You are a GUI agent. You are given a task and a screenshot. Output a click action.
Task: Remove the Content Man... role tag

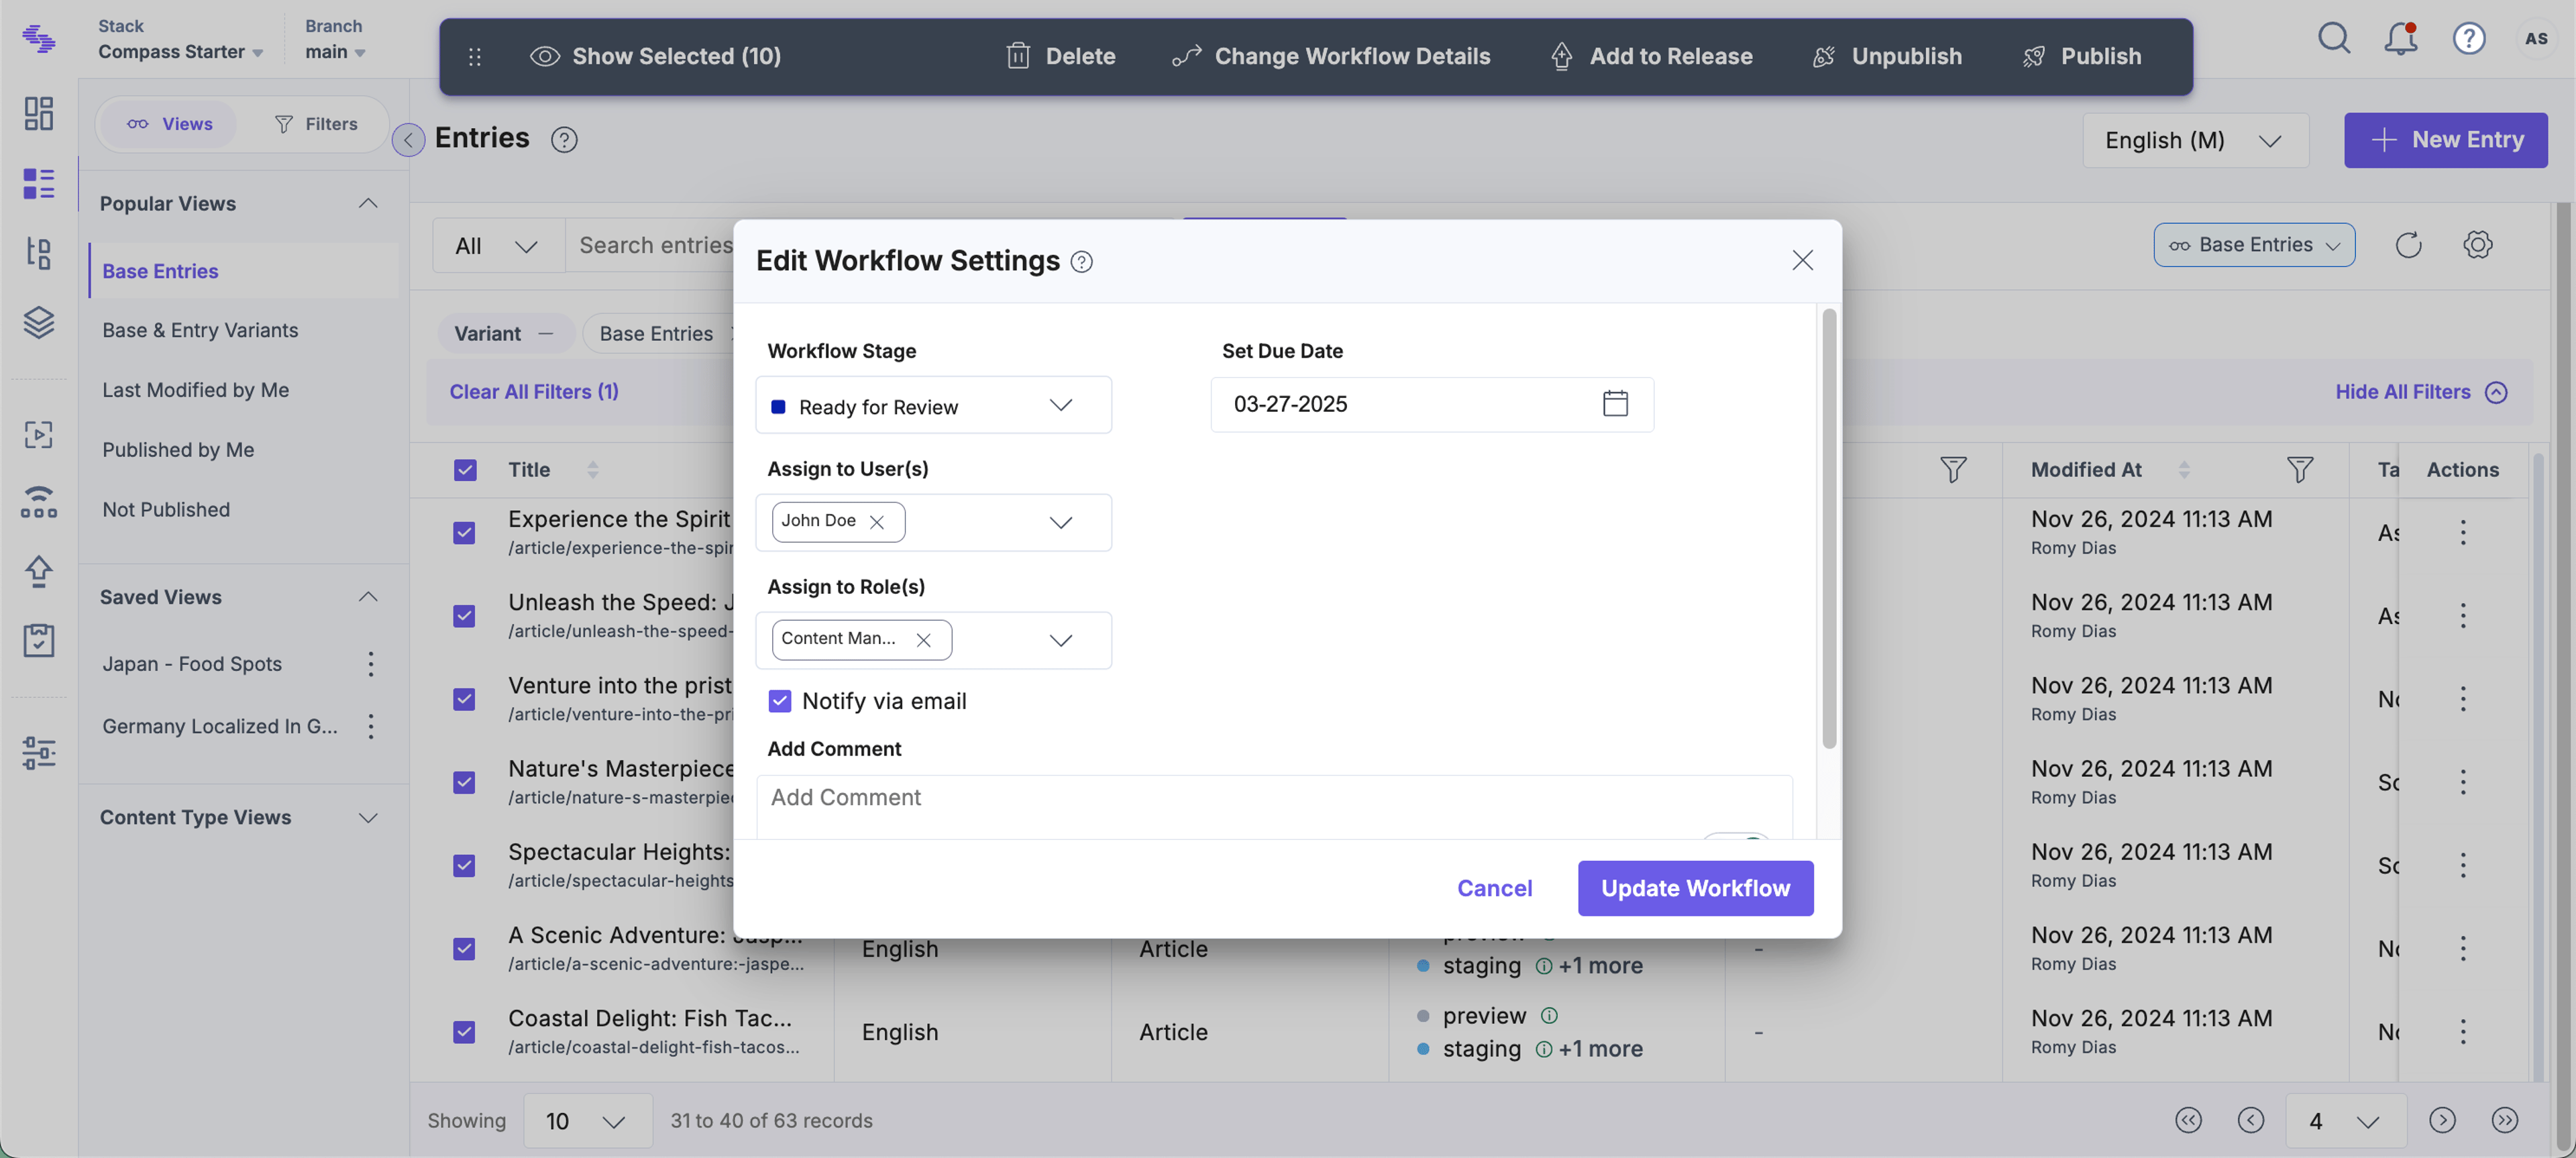tap(923, 640)
